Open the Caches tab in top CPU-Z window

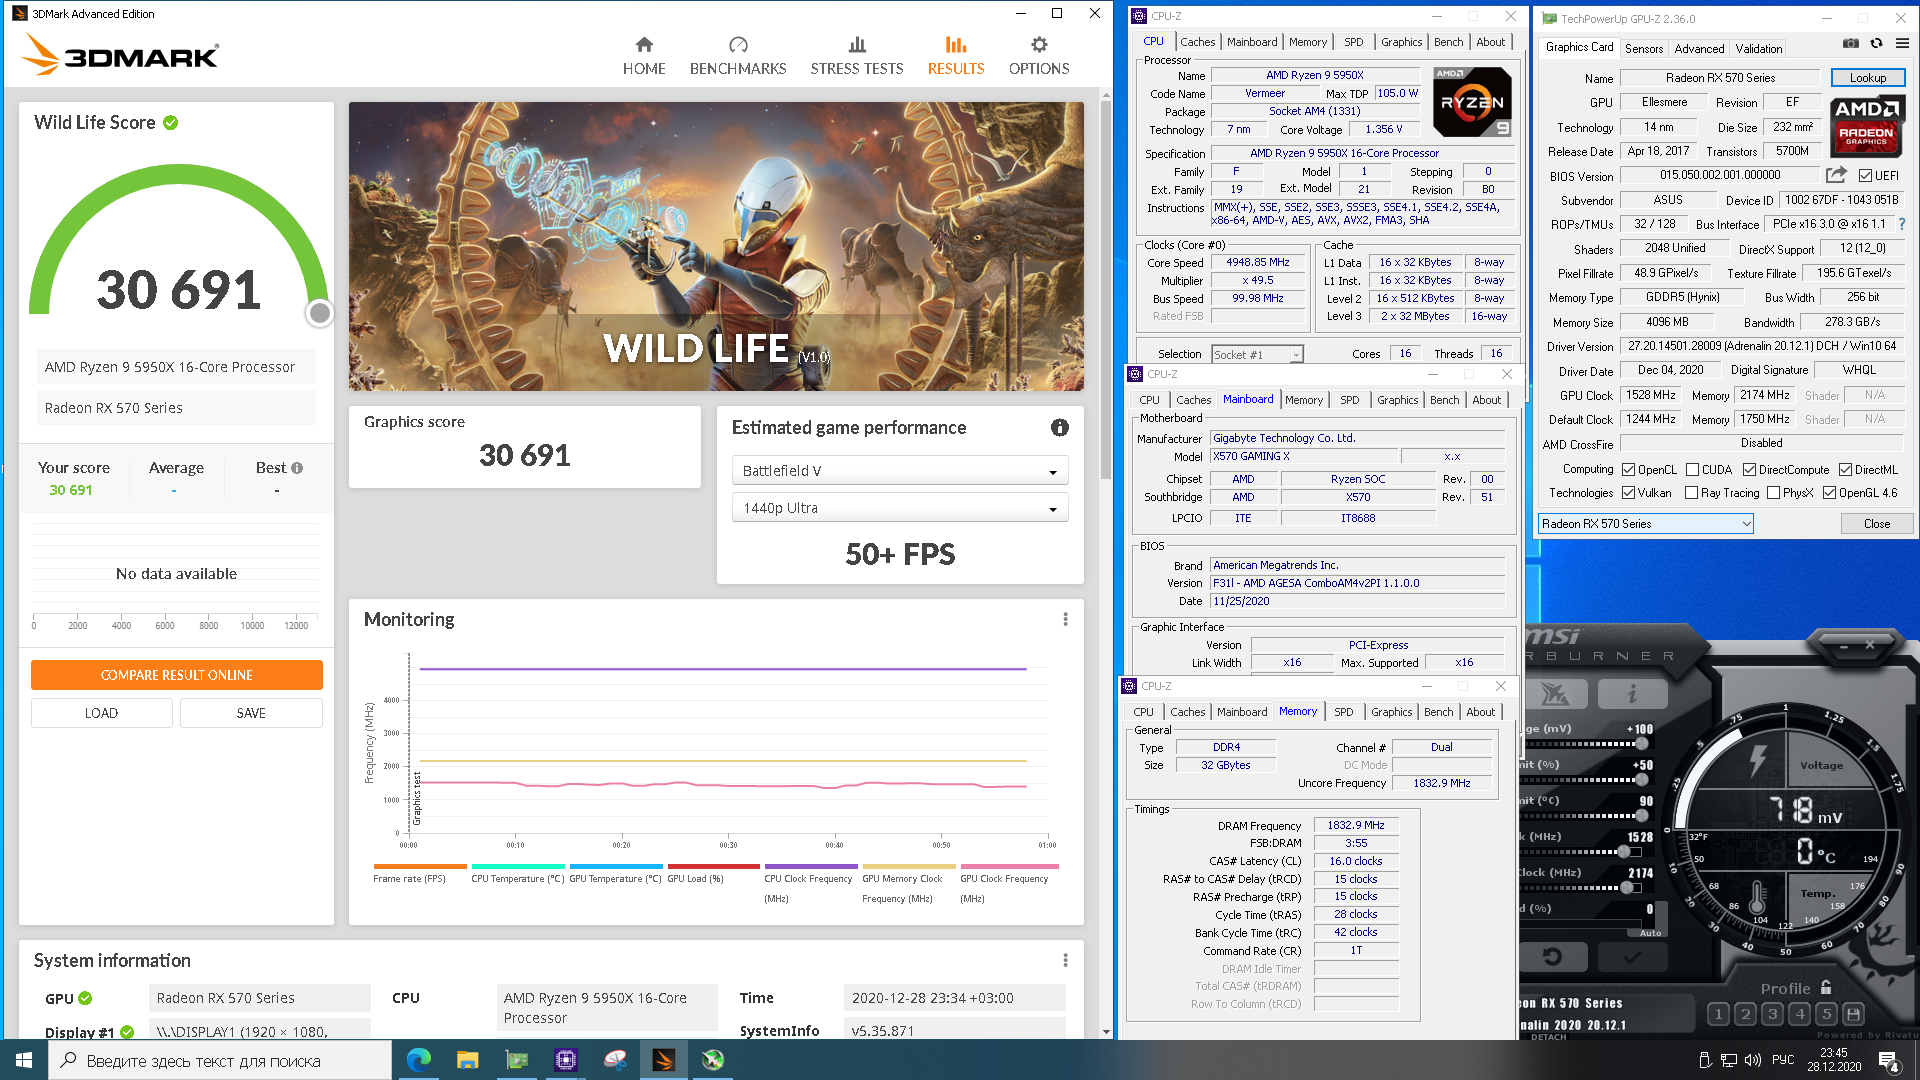tap(1197, 42)
